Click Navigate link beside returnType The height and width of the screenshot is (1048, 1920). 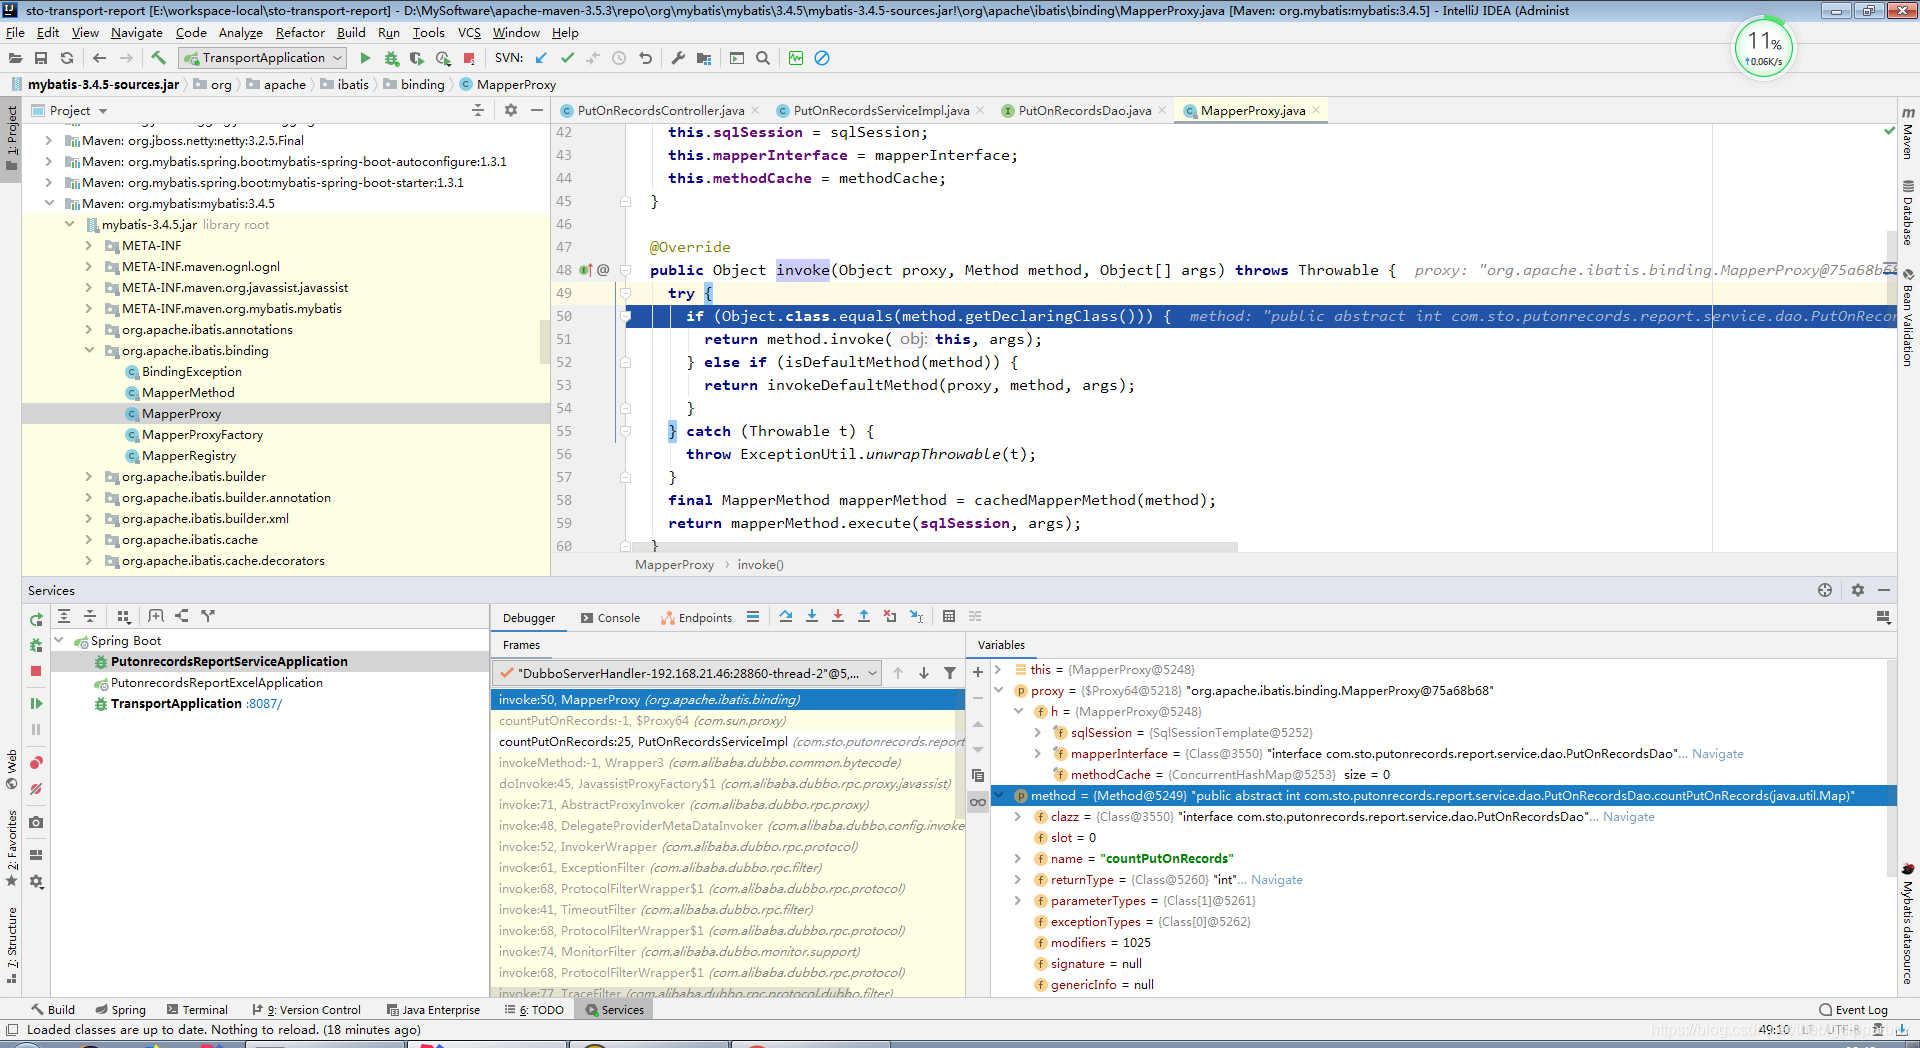point(1277,880)
